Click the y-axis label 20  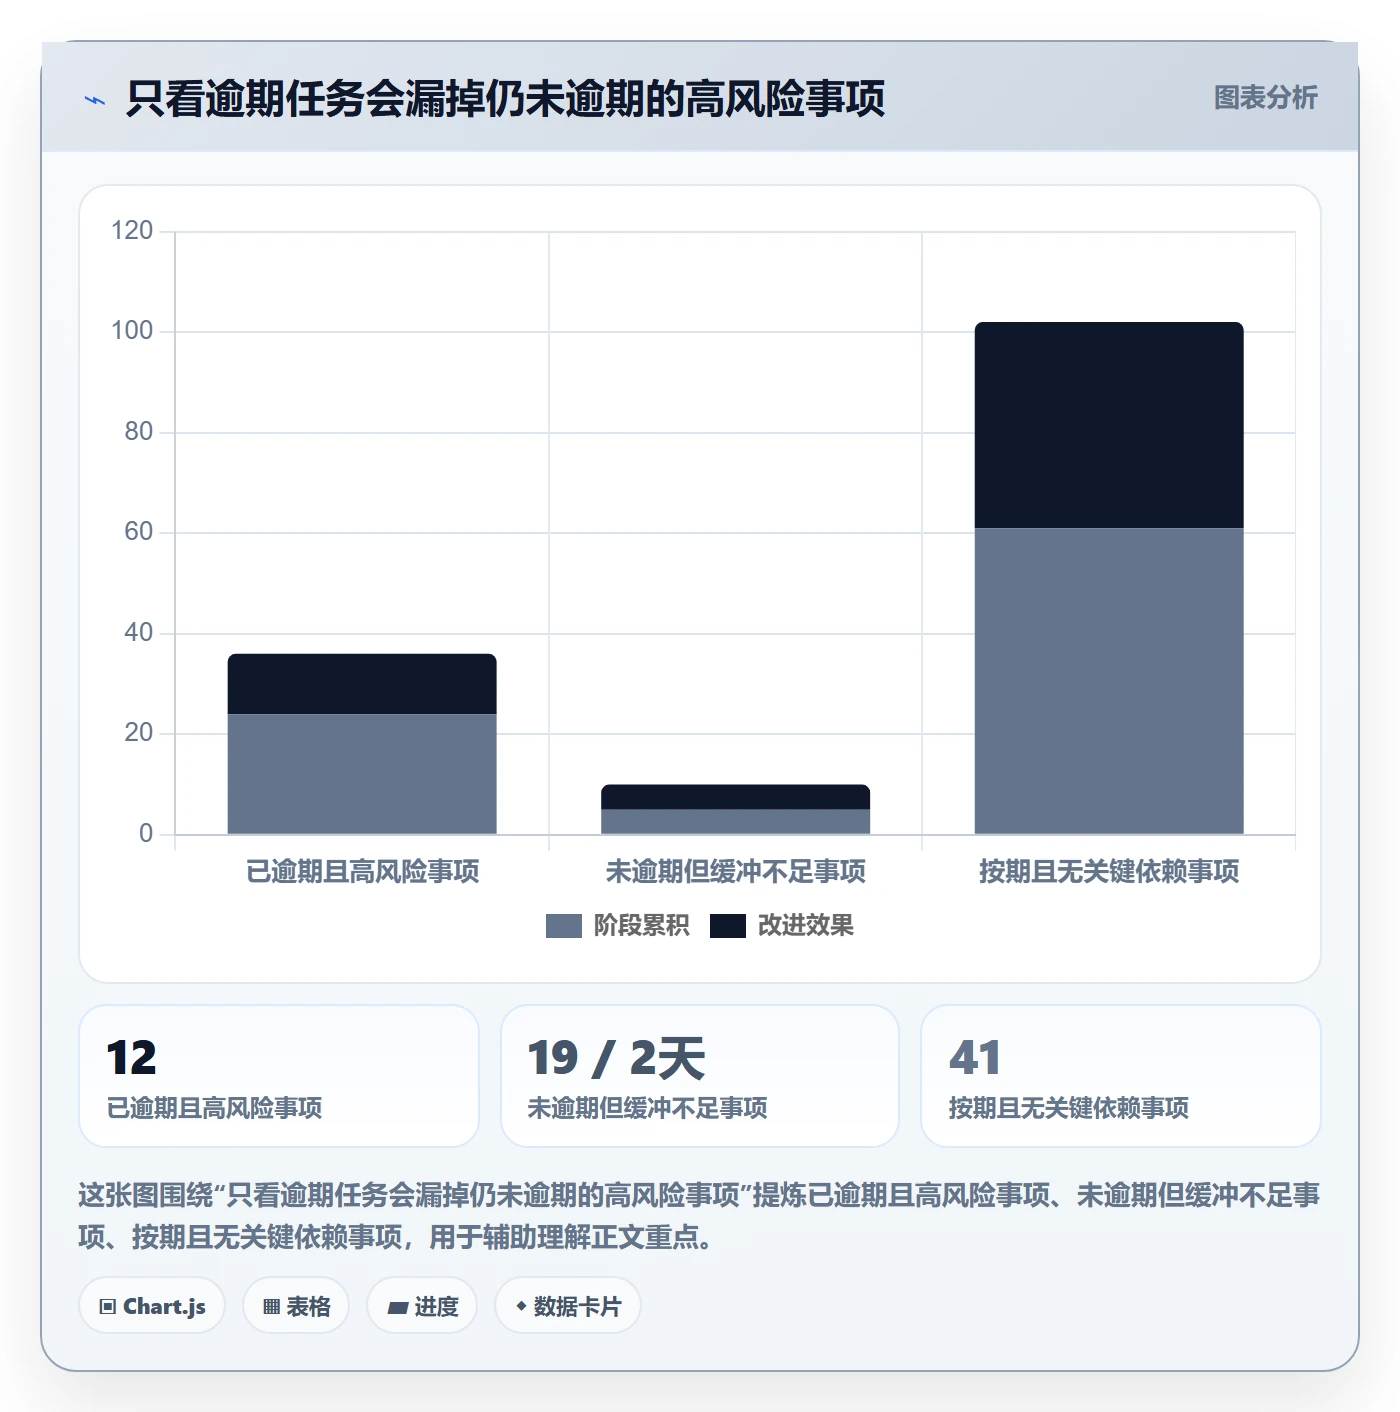(138, 733)
